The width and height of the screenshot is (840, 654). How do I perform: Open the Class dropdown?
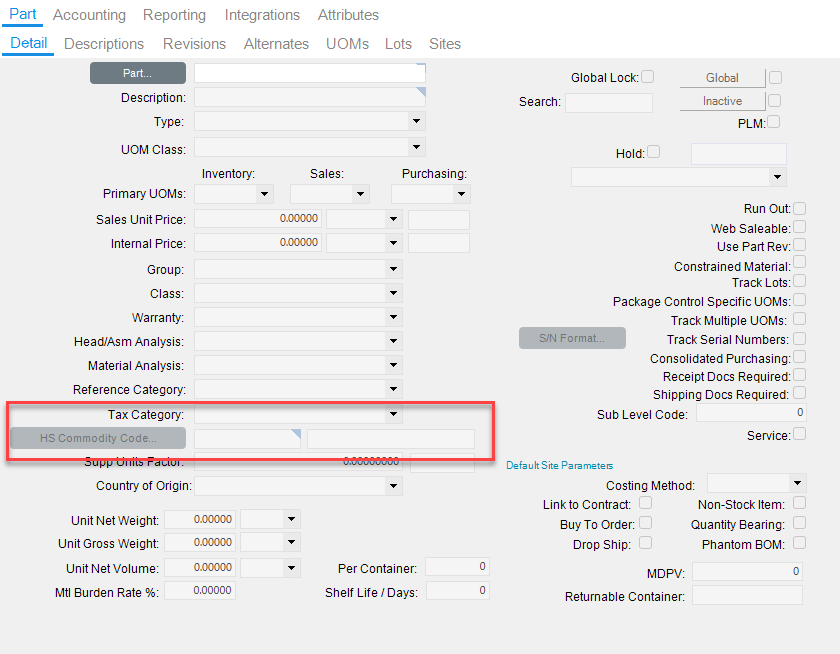click(393, 293)
